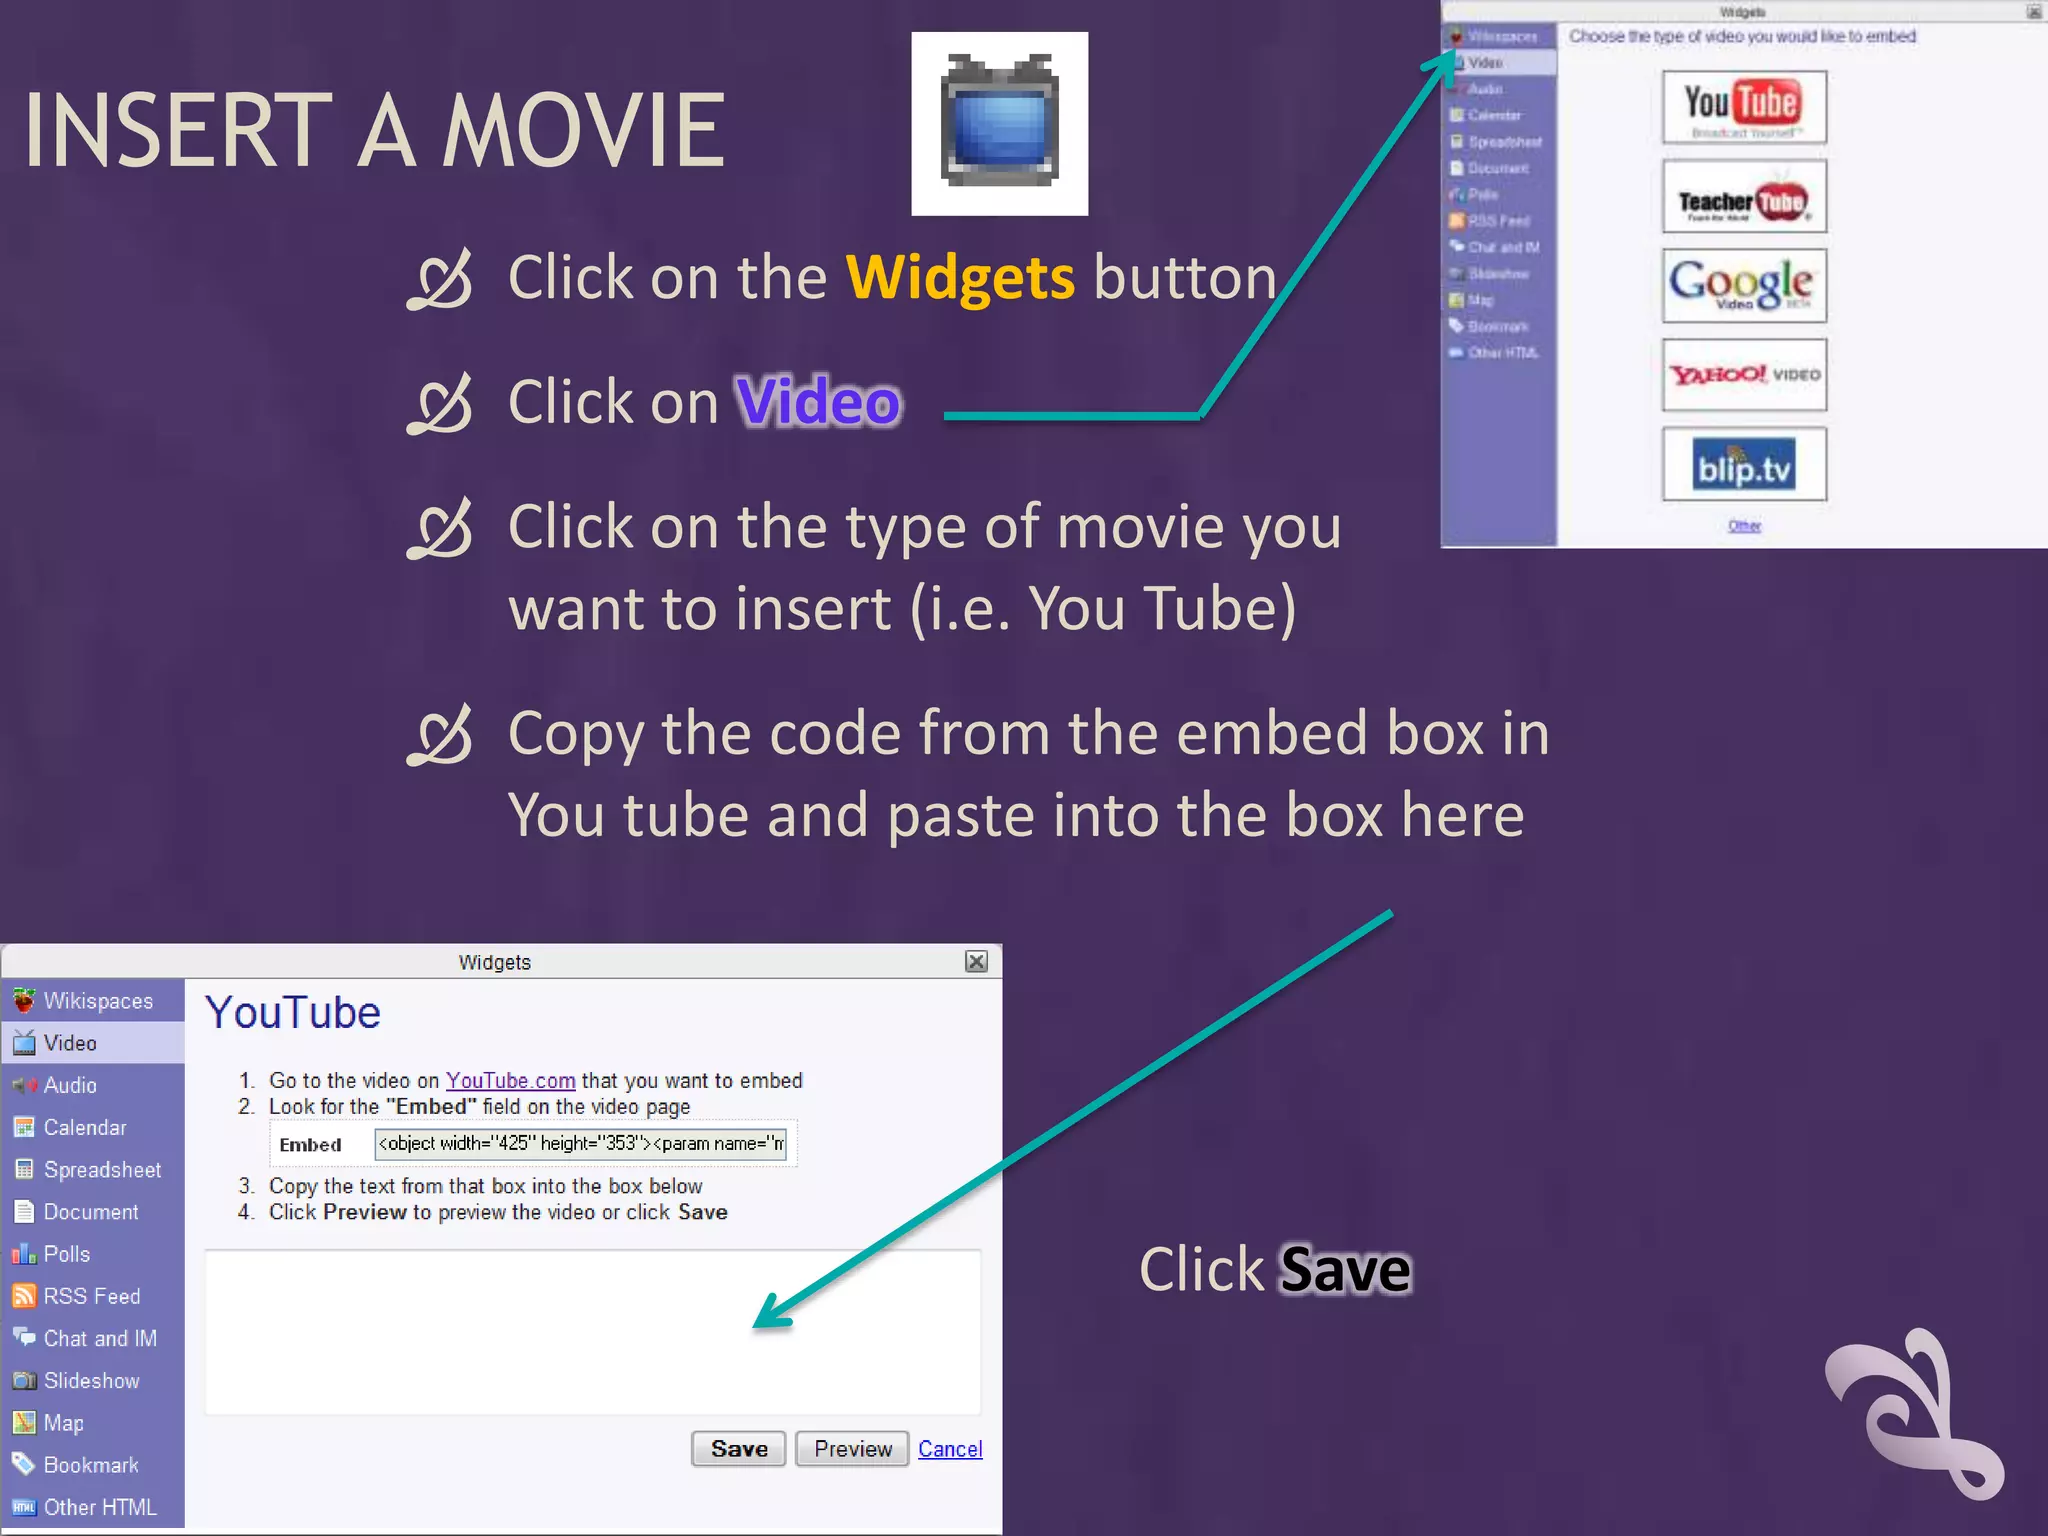
Task: Click the Document page icon in bottom sidebar
Action: click(24, 1212)
